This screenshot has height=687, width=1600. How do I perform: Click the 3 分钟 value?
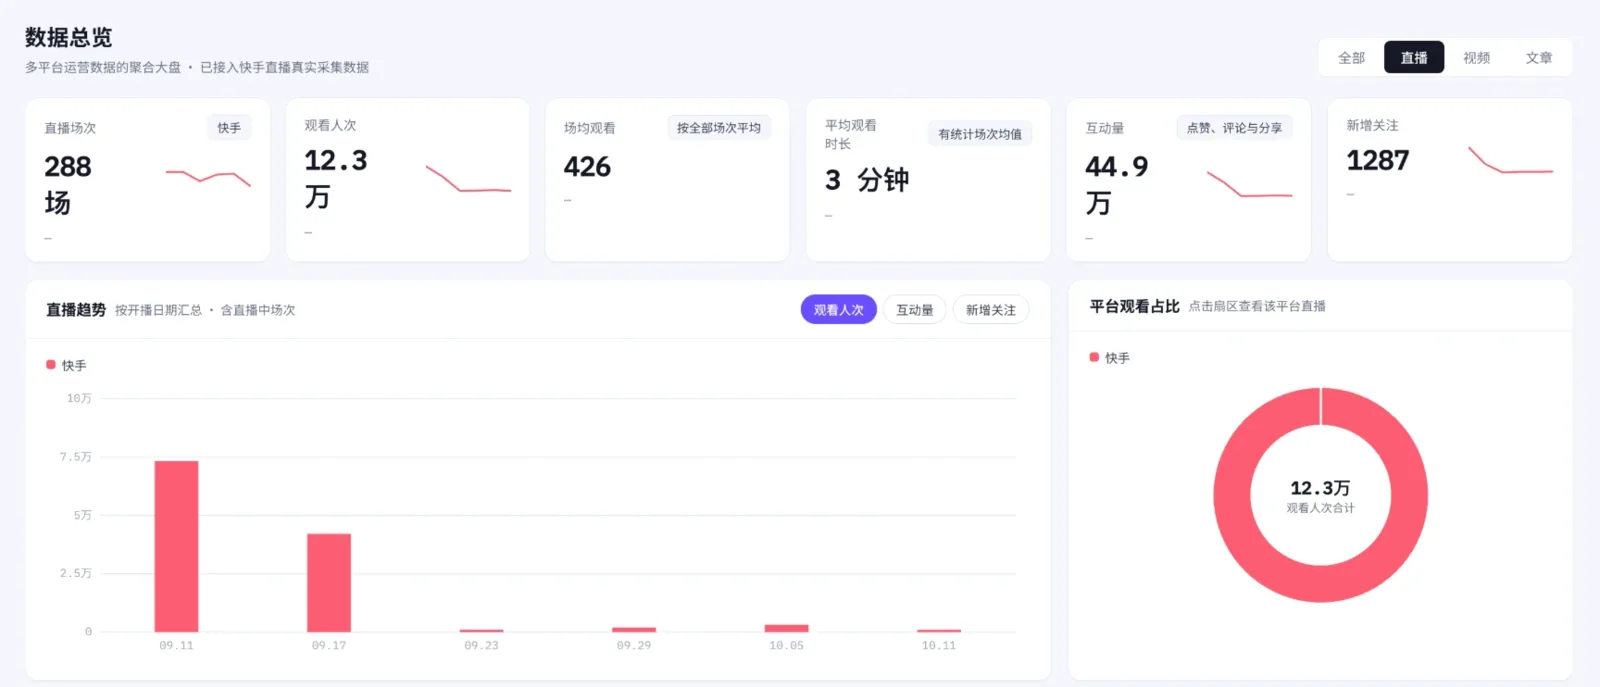[866, 180]
